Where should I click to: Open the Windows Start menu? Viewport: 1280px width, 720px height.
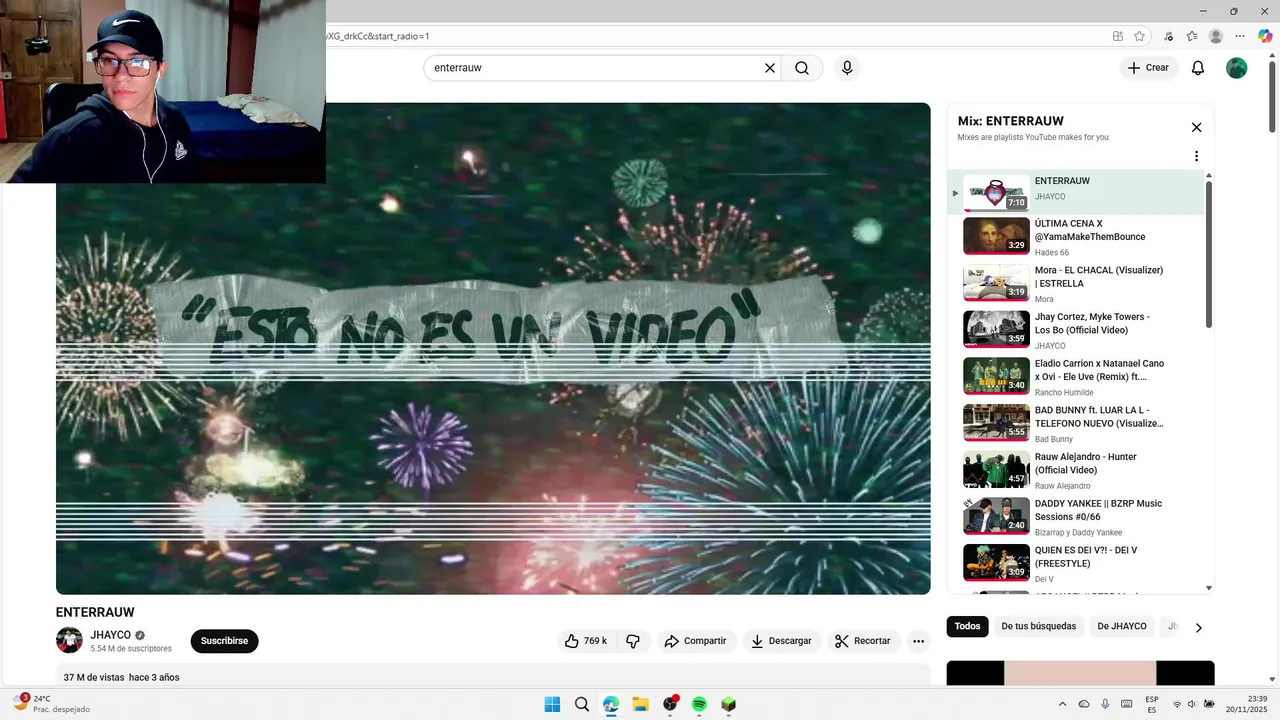(x=552, y=704)
